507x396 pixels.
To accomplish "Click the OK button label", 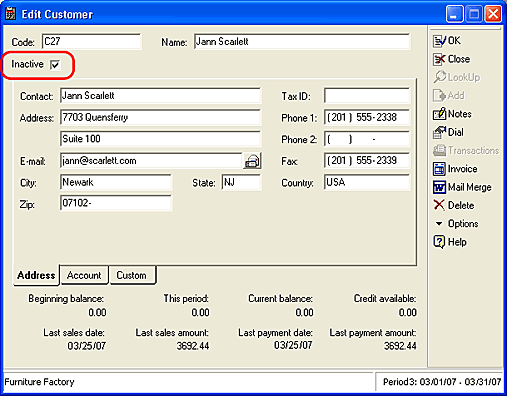I will coord(454,41).
